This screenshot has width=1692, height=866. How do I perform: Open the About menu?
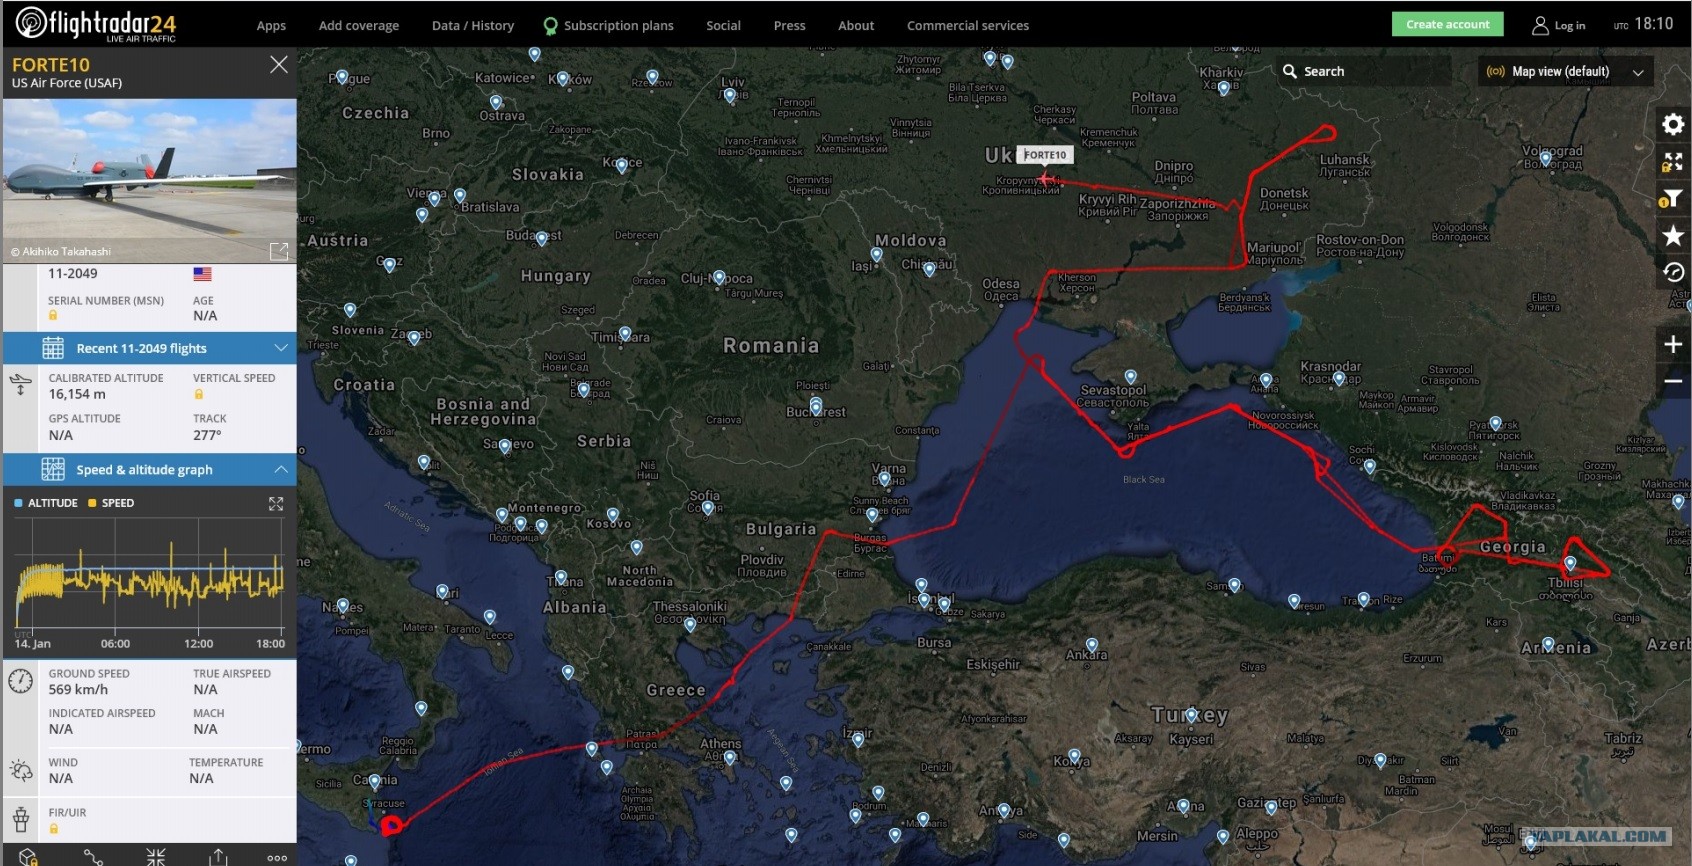(x=856, y=26)
